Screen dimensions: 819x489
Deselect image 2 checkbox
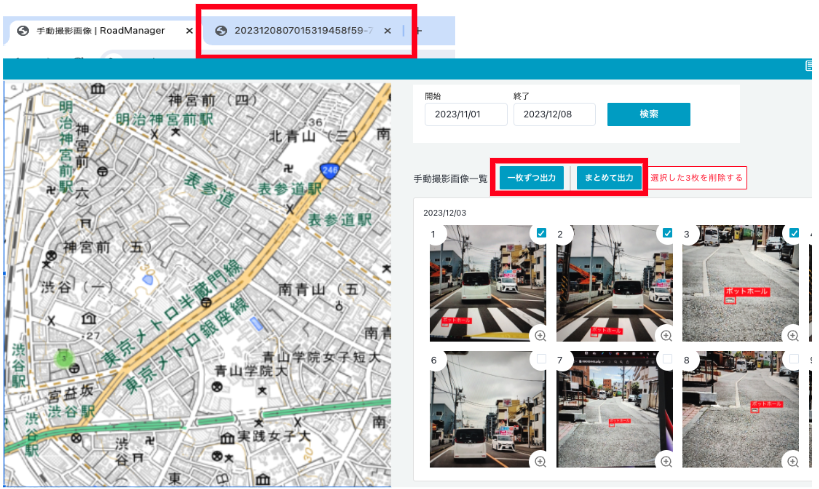(667, 233)
